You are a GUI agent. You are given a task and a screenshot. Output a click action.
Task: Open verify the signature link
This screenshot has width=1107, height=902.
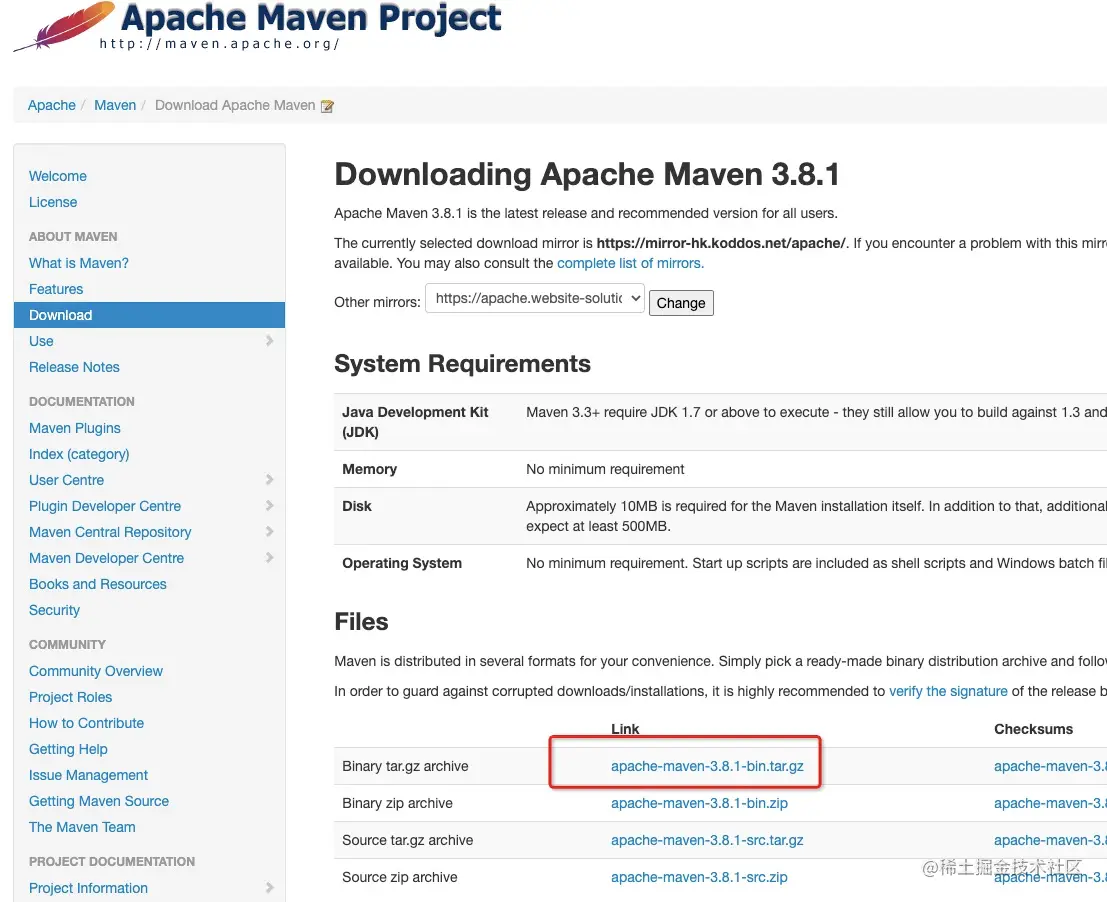point(948,691)
